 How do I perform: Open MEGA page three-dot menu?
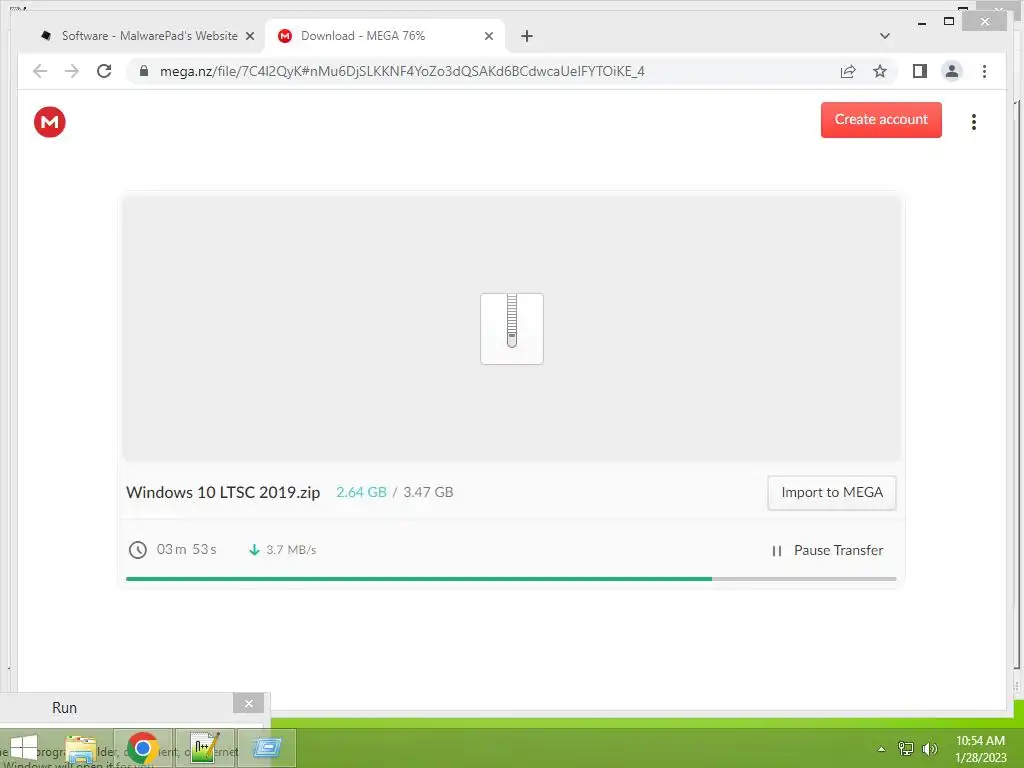pos(973,122)
